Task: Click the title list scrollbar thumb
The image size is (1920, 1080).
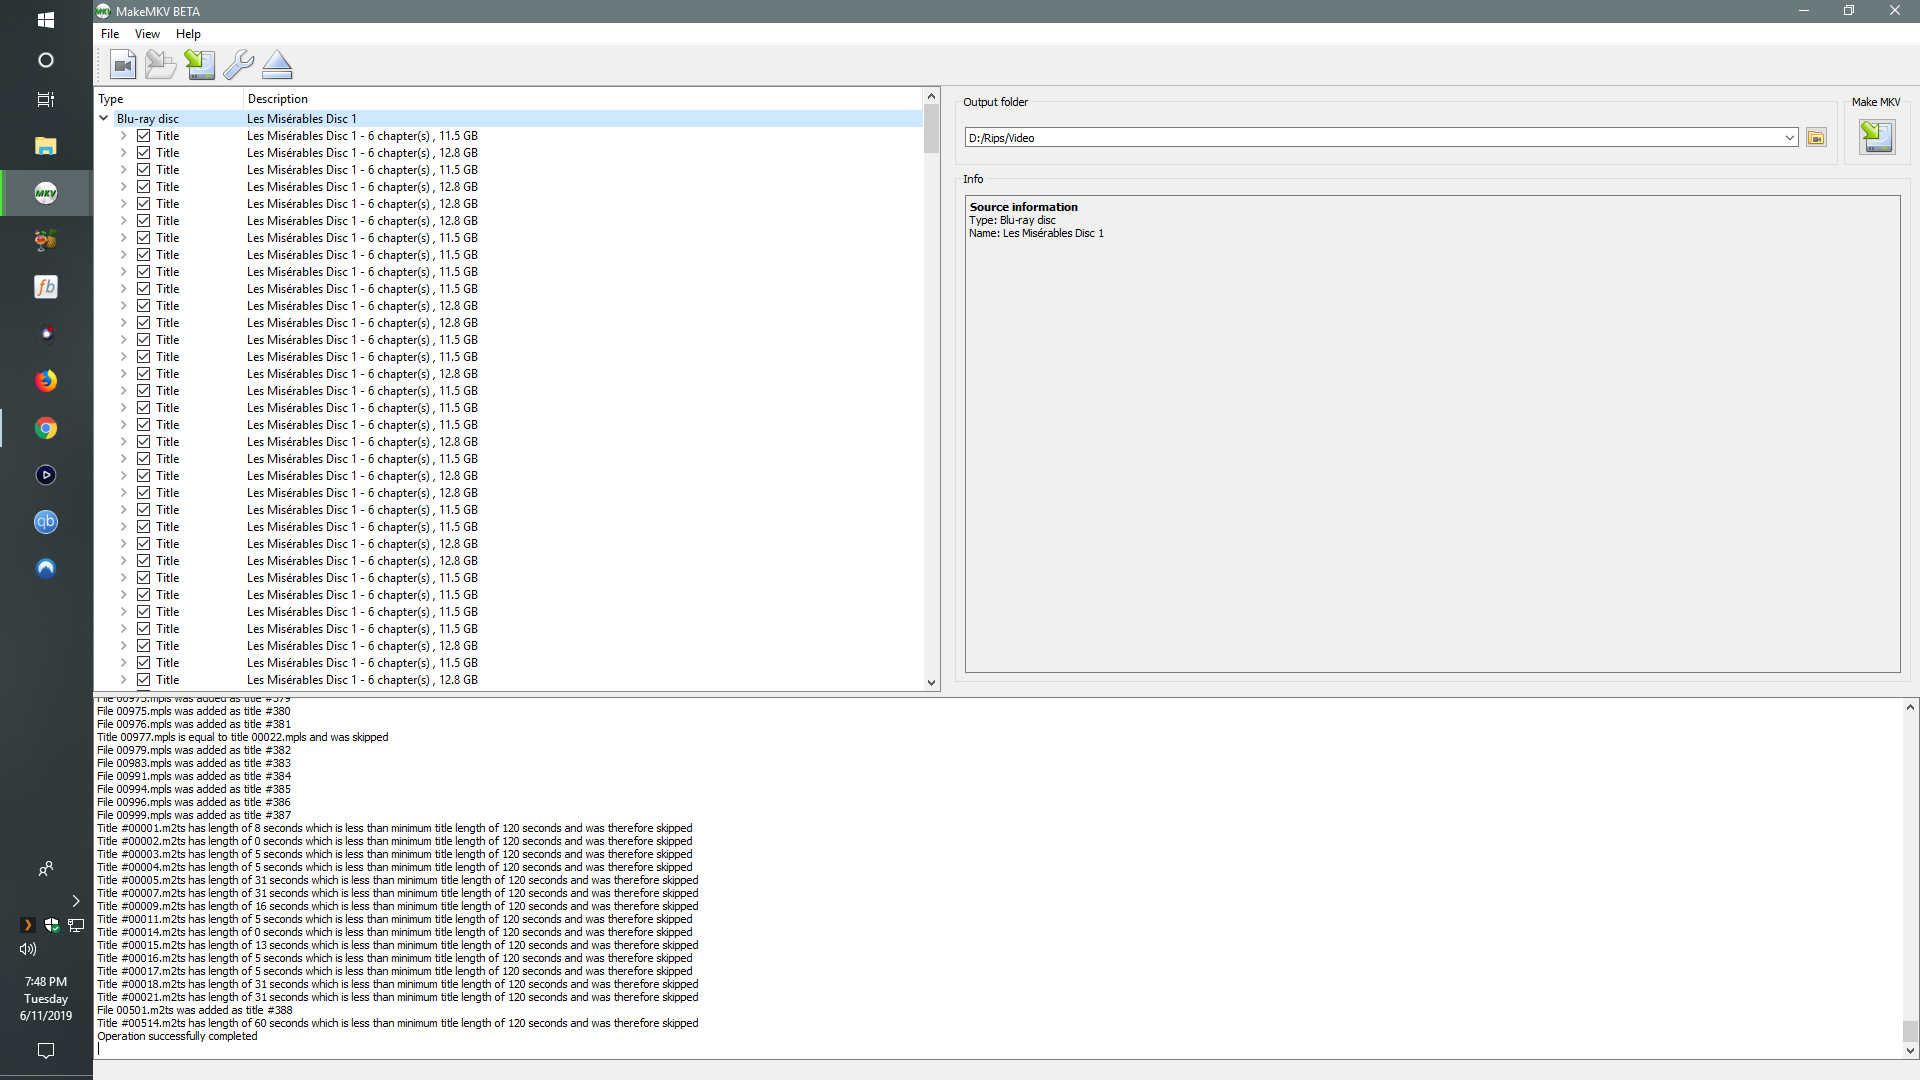Action: [931, 129]
